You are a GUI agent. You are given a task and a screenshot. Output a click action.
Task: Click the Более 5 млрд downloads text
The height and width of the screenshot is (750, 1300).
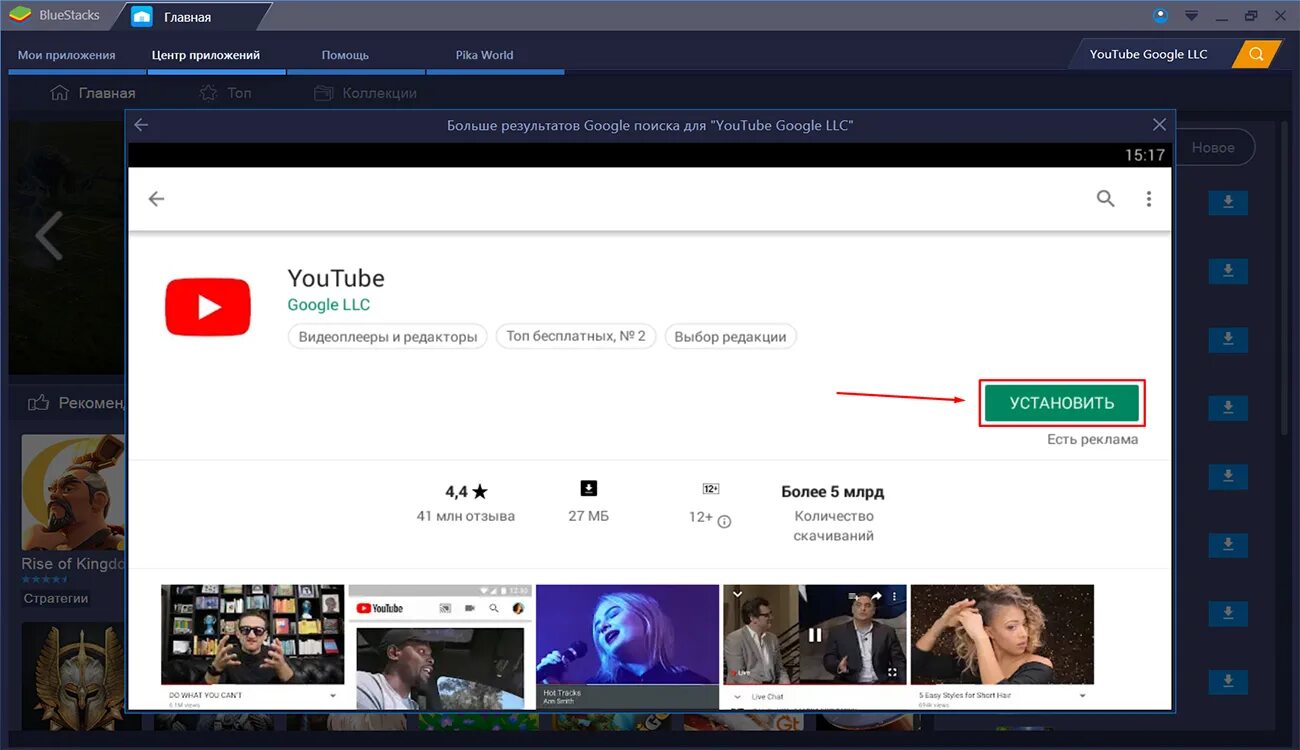click(833, 492)
